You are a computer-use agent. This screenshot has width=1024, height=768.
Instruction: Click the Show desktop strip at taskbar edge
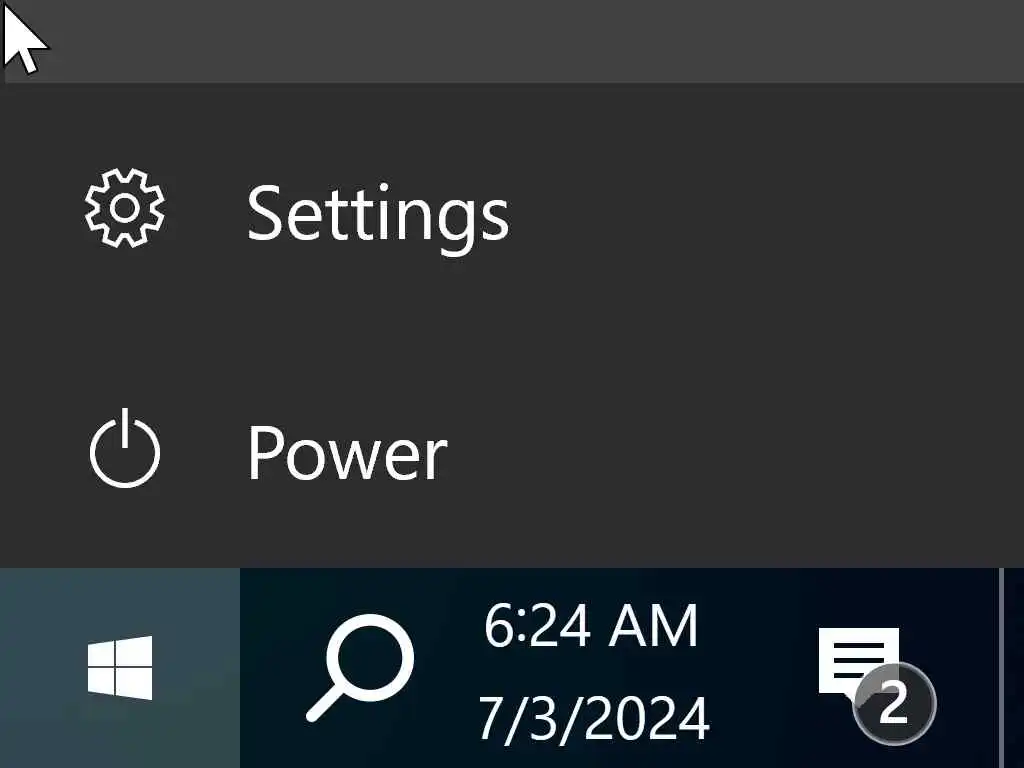coord(1014,667)
